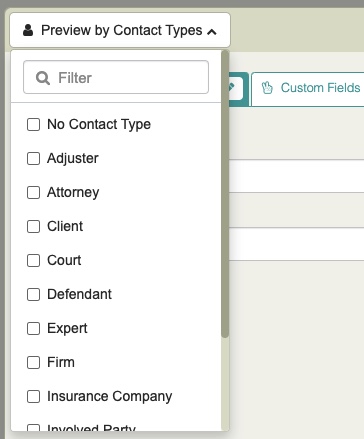Viewport: 364px width, 439px height.
Task: Click the contact types list scrollbar
Action: 225,194
